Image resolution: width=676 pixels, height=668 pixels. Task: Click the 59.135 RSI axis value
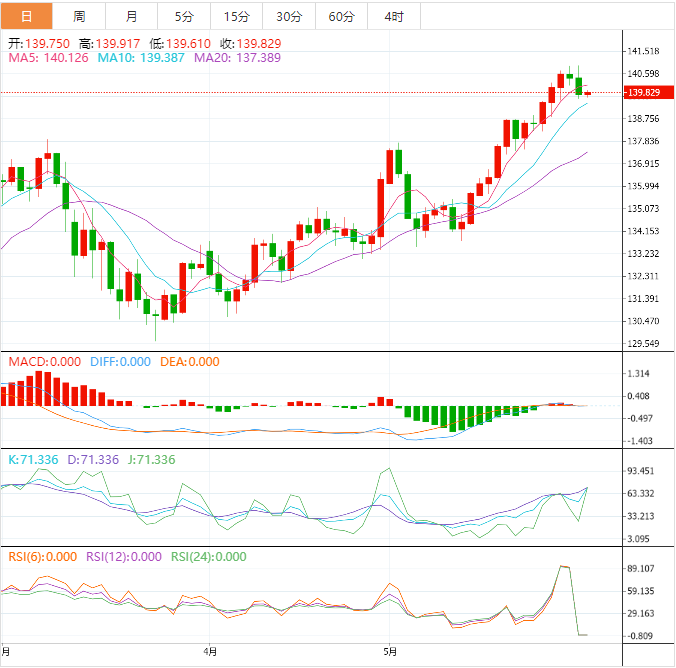coord(640,591)
